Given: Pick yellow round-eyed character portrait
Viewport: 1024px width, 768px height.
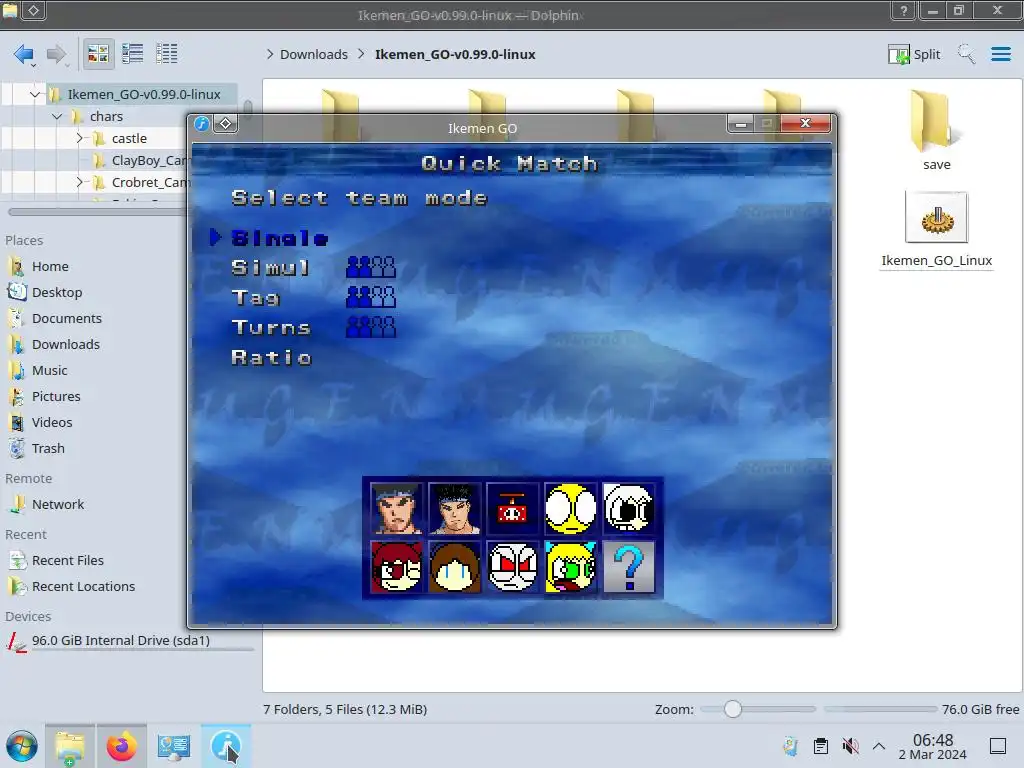Looking at the screenshot, I should (570, 509).
